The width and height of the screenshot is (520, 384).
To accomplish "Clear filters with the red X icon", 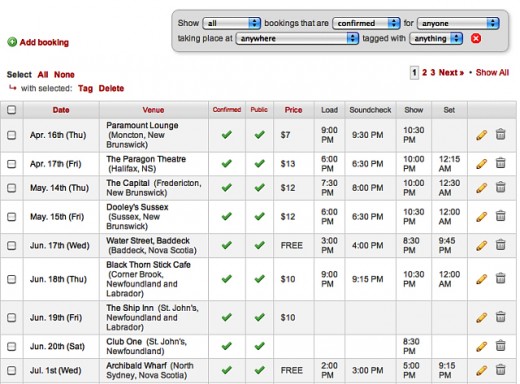I will pos(476,38).
